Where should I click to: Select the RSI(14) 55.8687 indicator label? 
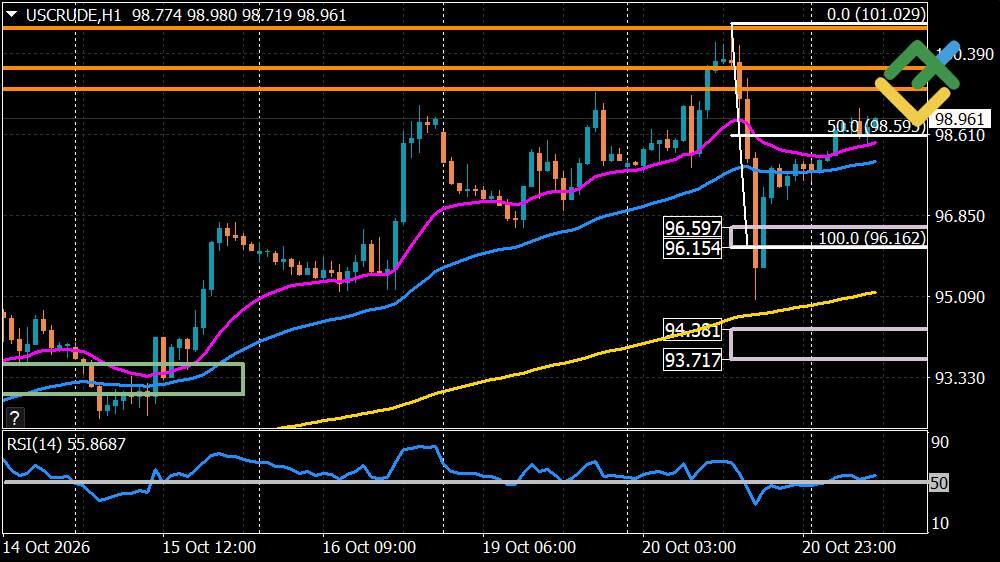tap(66, 444)
